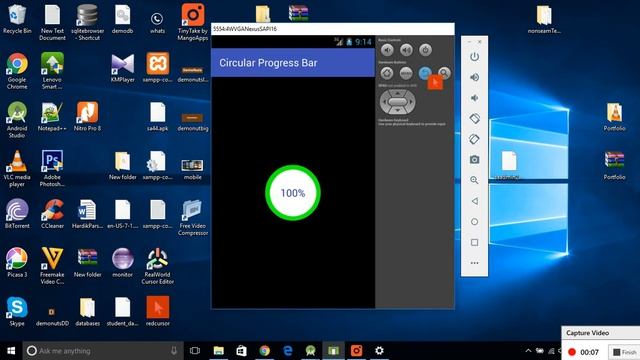This screenshot has width=640, height=360.
Task: Click the D-pad up arrow
Action: point(397,93)
